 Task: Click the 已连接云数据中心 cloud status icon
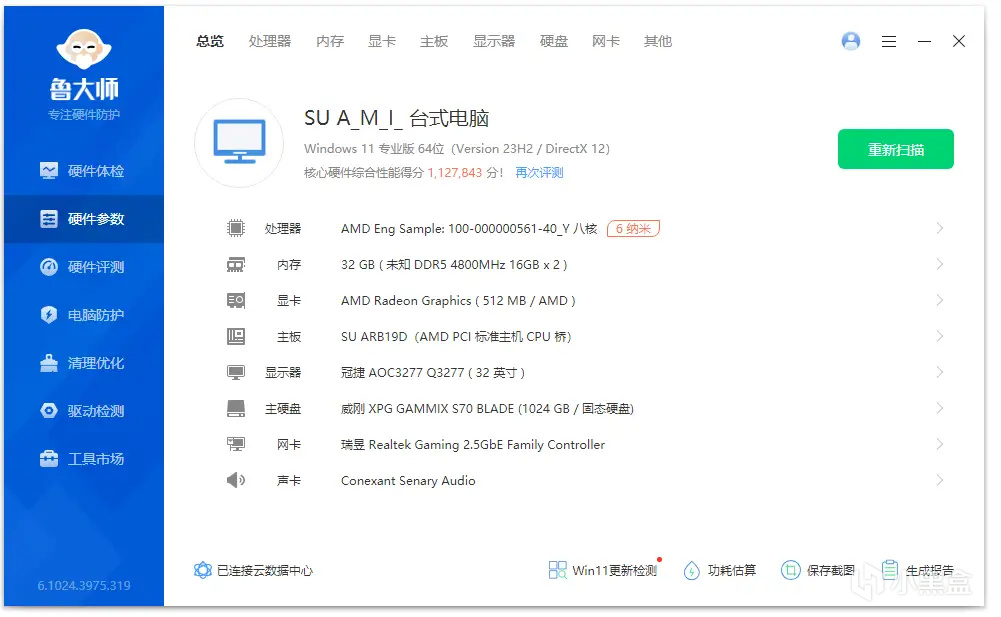click(202, 570)
